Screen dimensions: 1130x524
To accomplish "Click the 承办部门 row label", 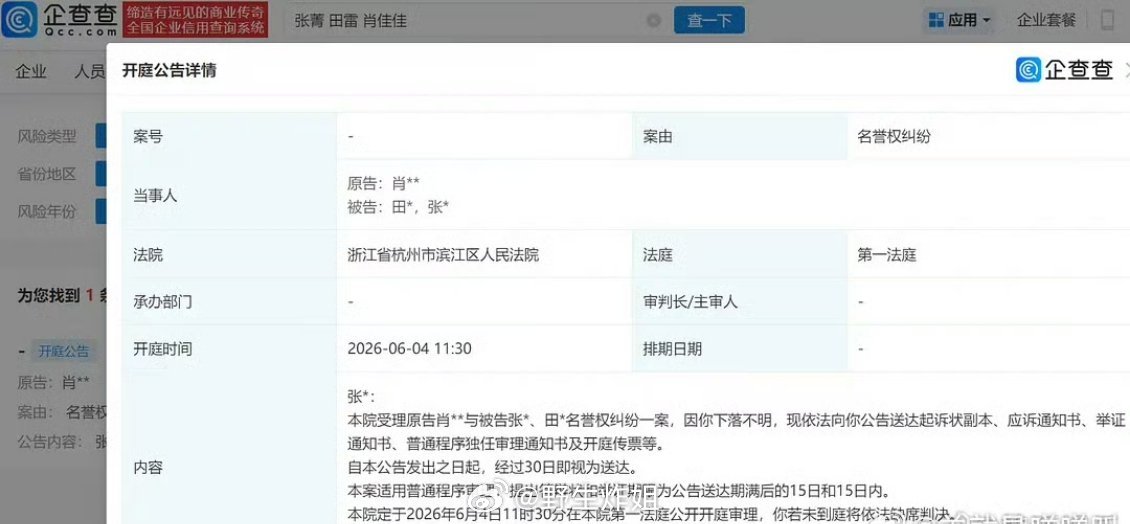I will 162,302.
